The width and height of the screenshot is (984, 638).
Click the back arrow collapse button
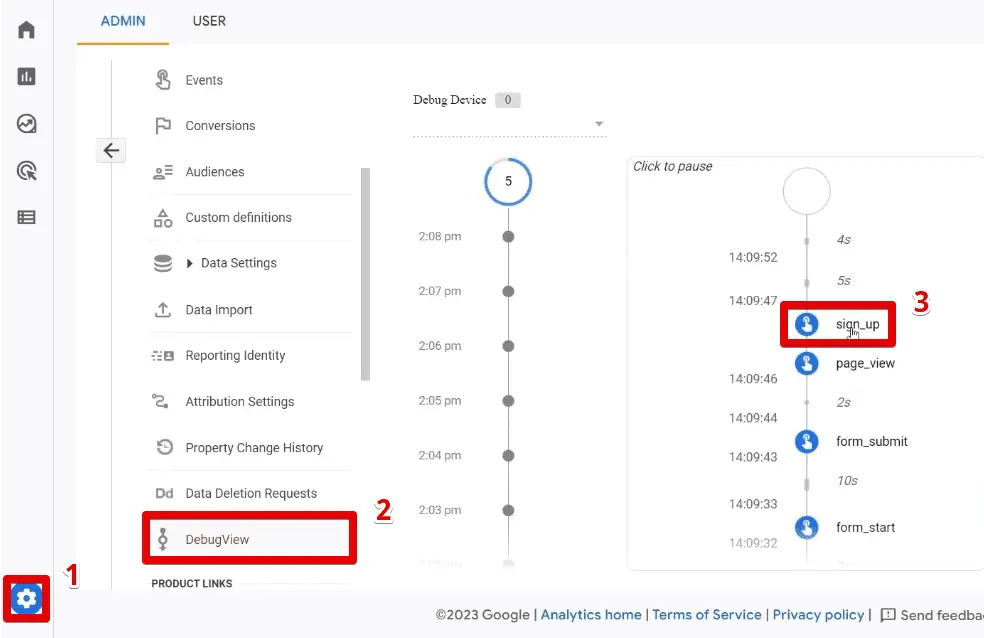pyautogui.click(x=111, y=151)
